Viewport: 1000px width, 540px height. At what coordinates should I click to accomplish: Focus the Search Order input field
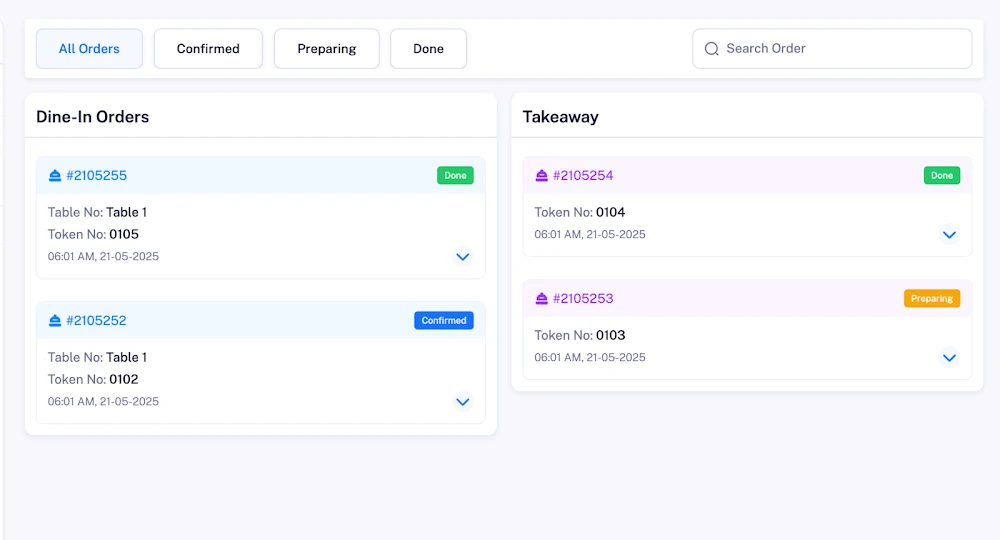click(832, 48)
